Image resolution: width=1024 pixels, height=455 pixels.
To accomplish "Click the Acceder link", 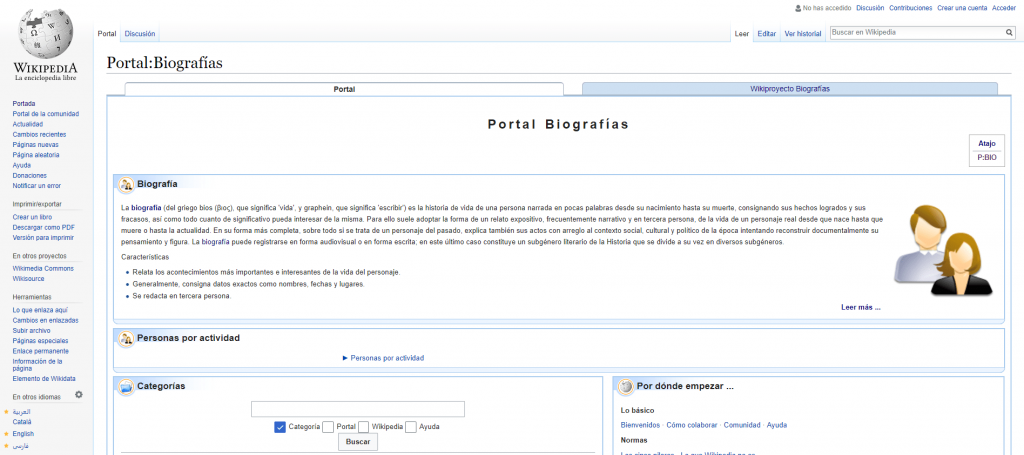I will pos(1004,8).
